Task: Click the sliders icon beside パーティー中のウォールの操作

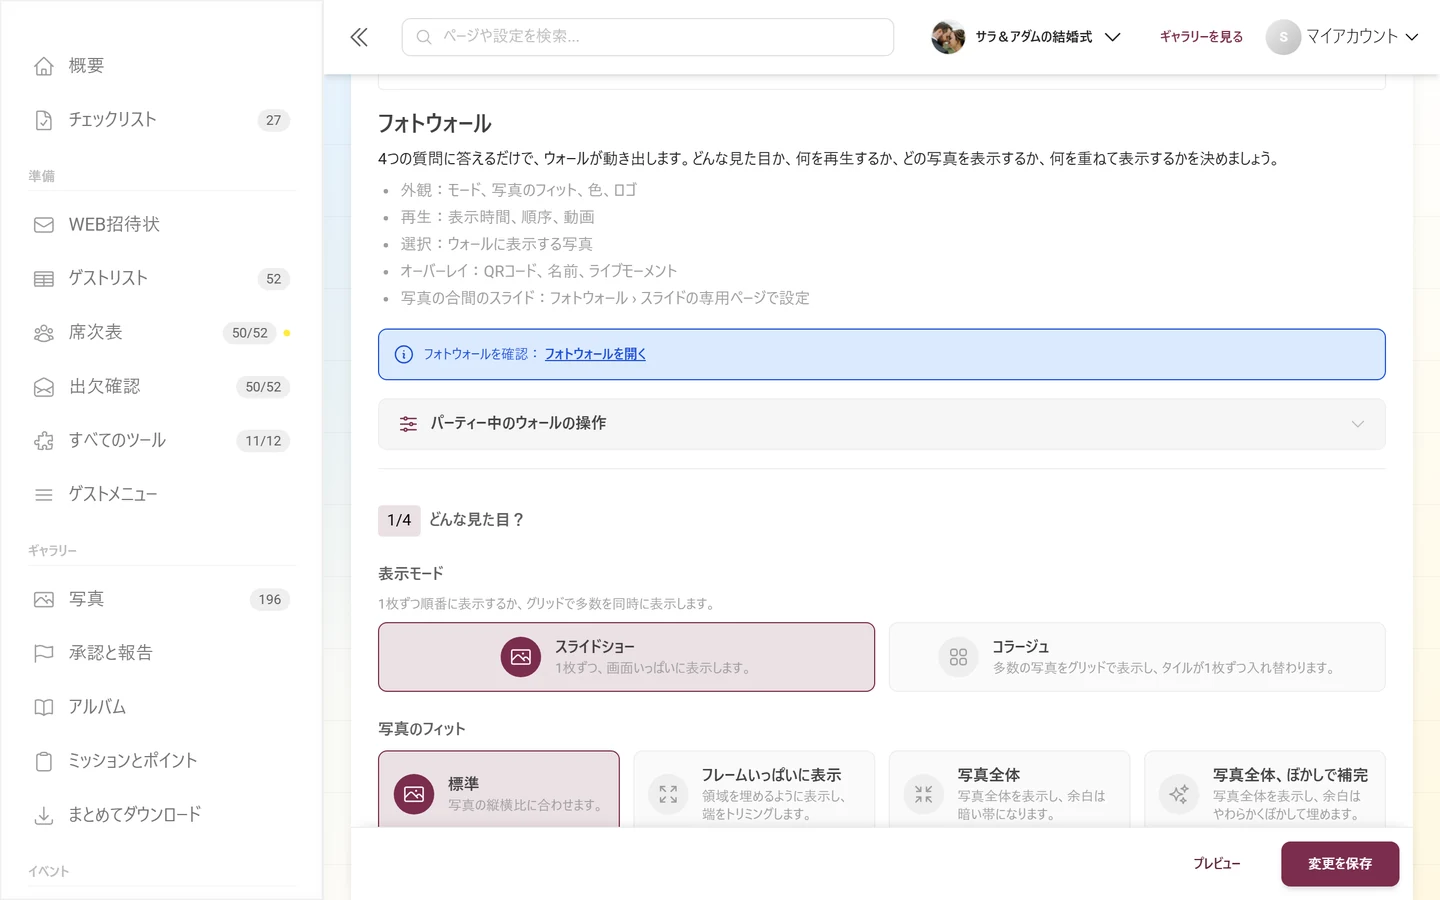Action: 408,424
